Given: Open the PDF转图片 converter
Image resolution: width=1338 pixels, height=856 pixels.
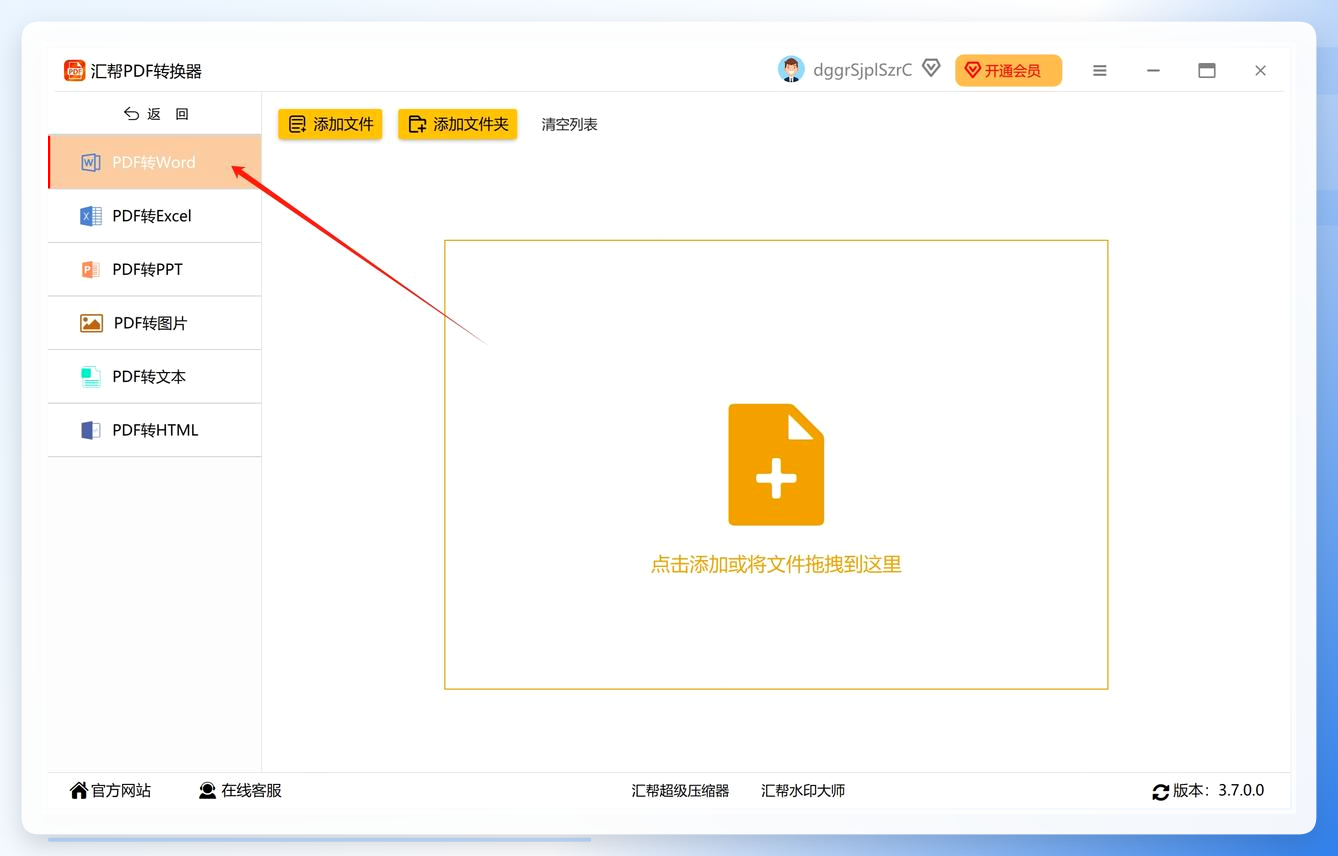Looking at the screenshot, I should pyautogui.click(x=155, y=323).
